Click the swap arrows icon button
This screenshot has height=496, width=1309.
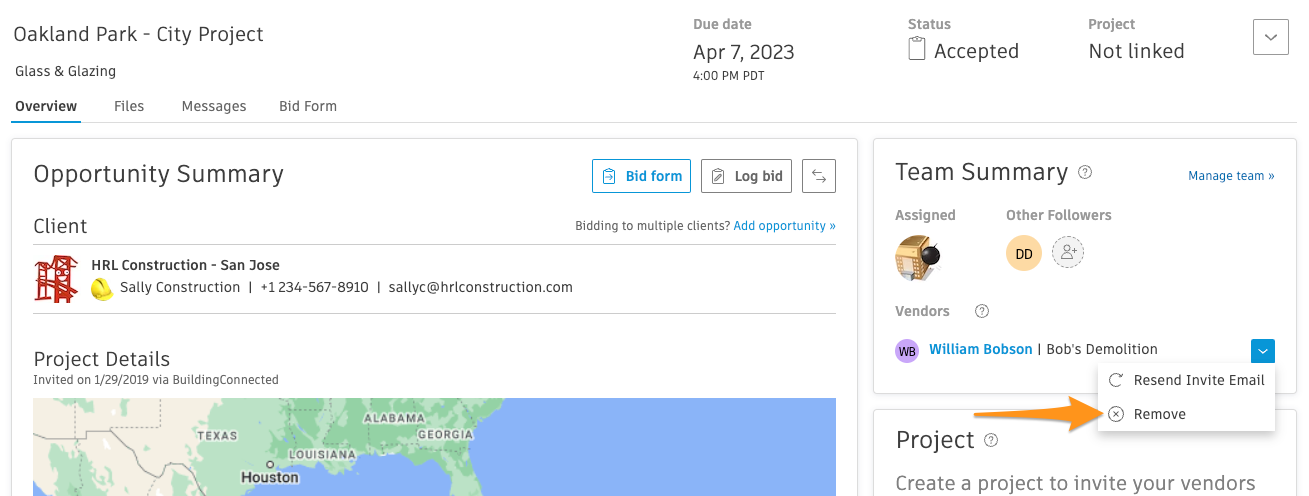pos(819,176)
